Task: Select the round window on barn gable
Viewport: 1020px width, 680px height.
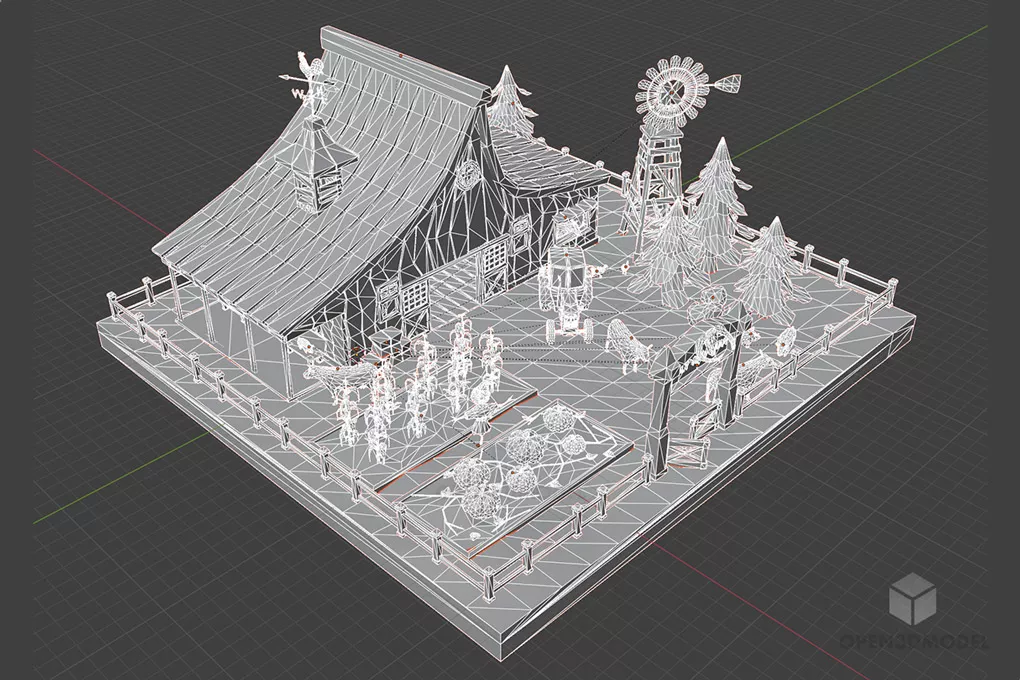Action: pos(467,173)
